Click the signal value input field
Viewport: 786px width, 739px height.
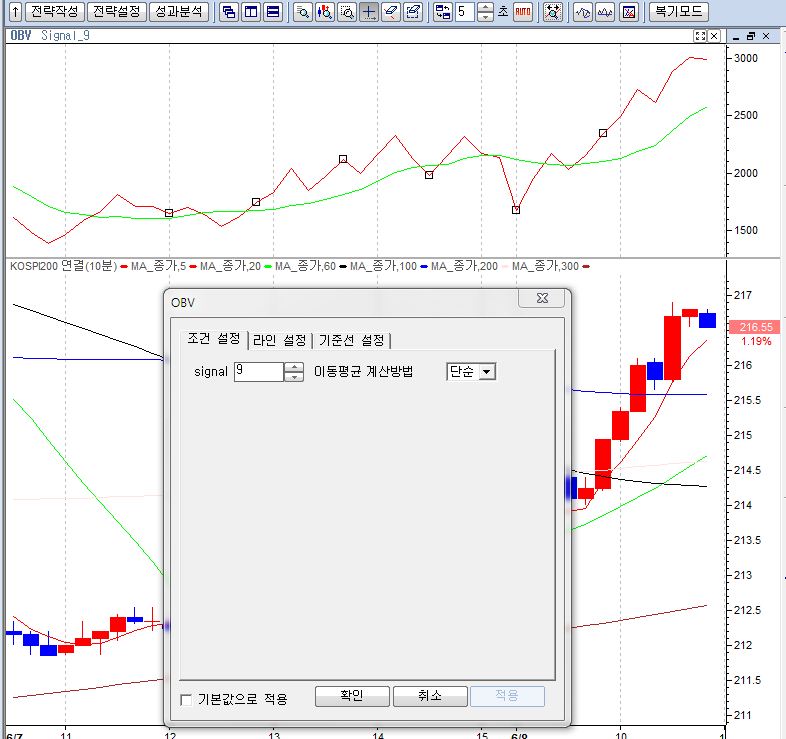pyautogui.click(x=257, y=372)
